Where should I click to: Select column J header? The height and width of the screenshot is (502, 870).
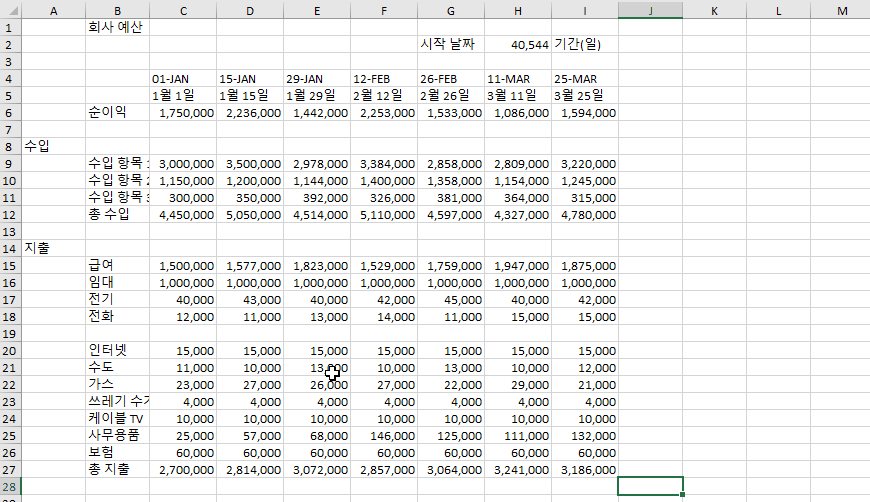pos(650,11)
